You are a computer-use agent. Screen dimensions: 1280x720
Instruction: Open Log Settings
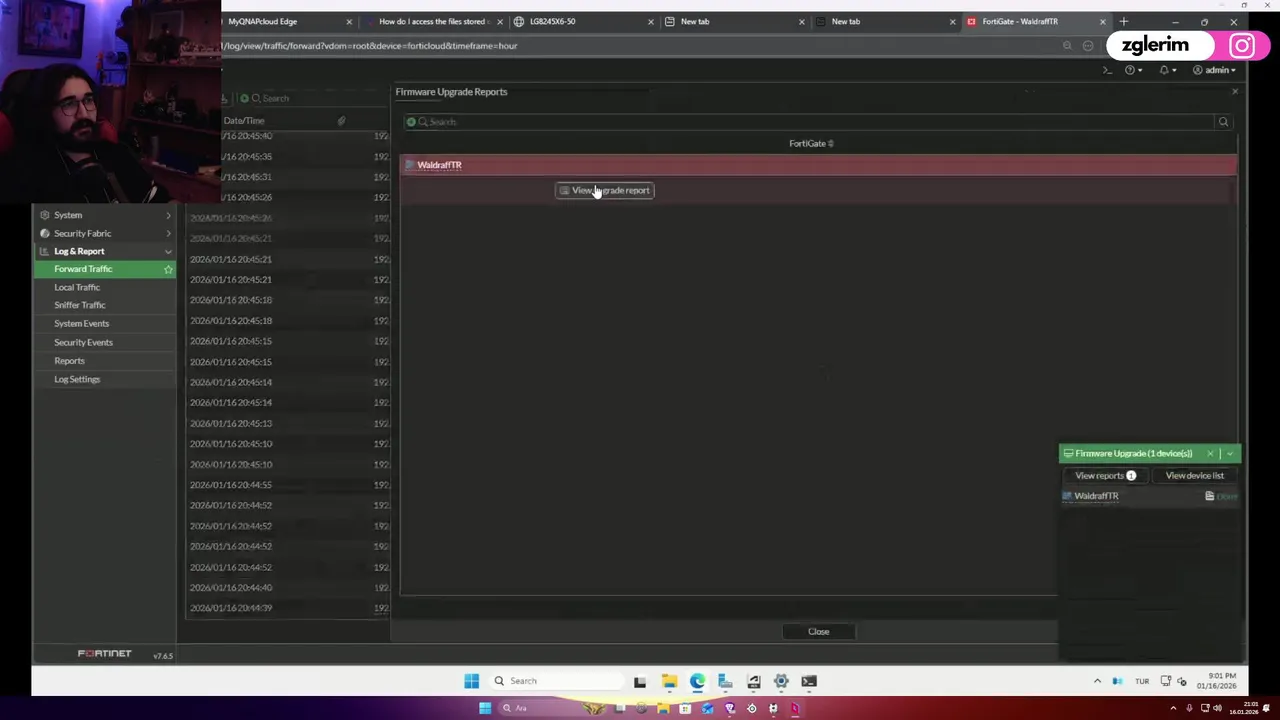click(77, 379)
